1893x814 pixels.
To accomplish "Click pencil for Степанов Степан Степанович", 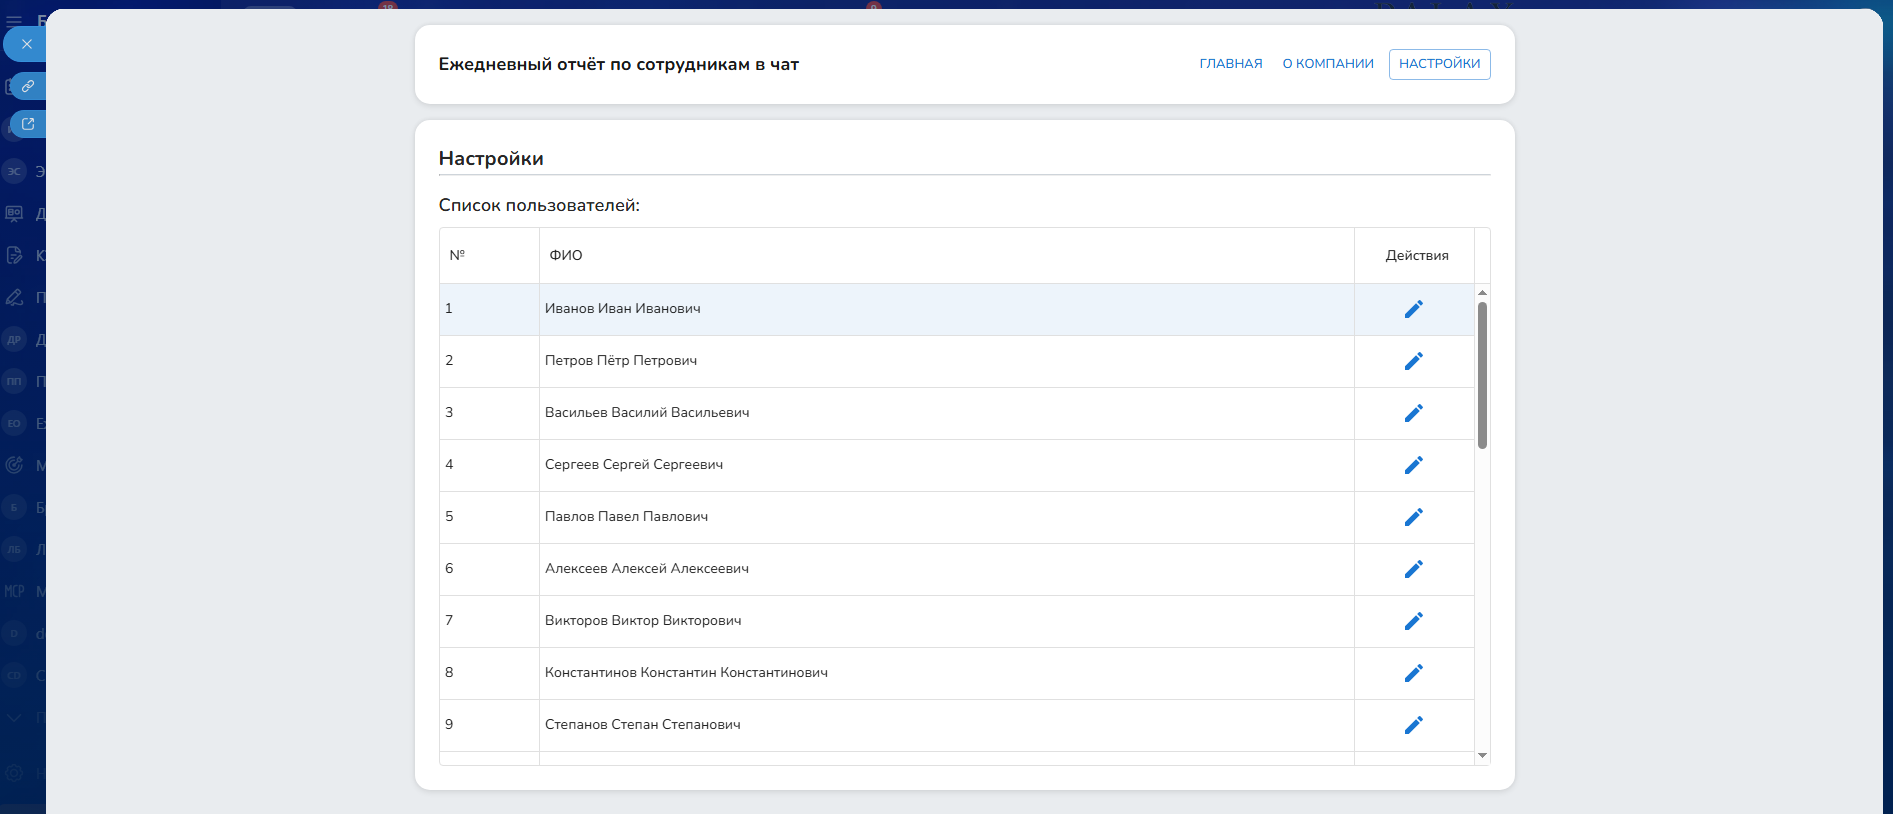I will (x=1413, y=725).
